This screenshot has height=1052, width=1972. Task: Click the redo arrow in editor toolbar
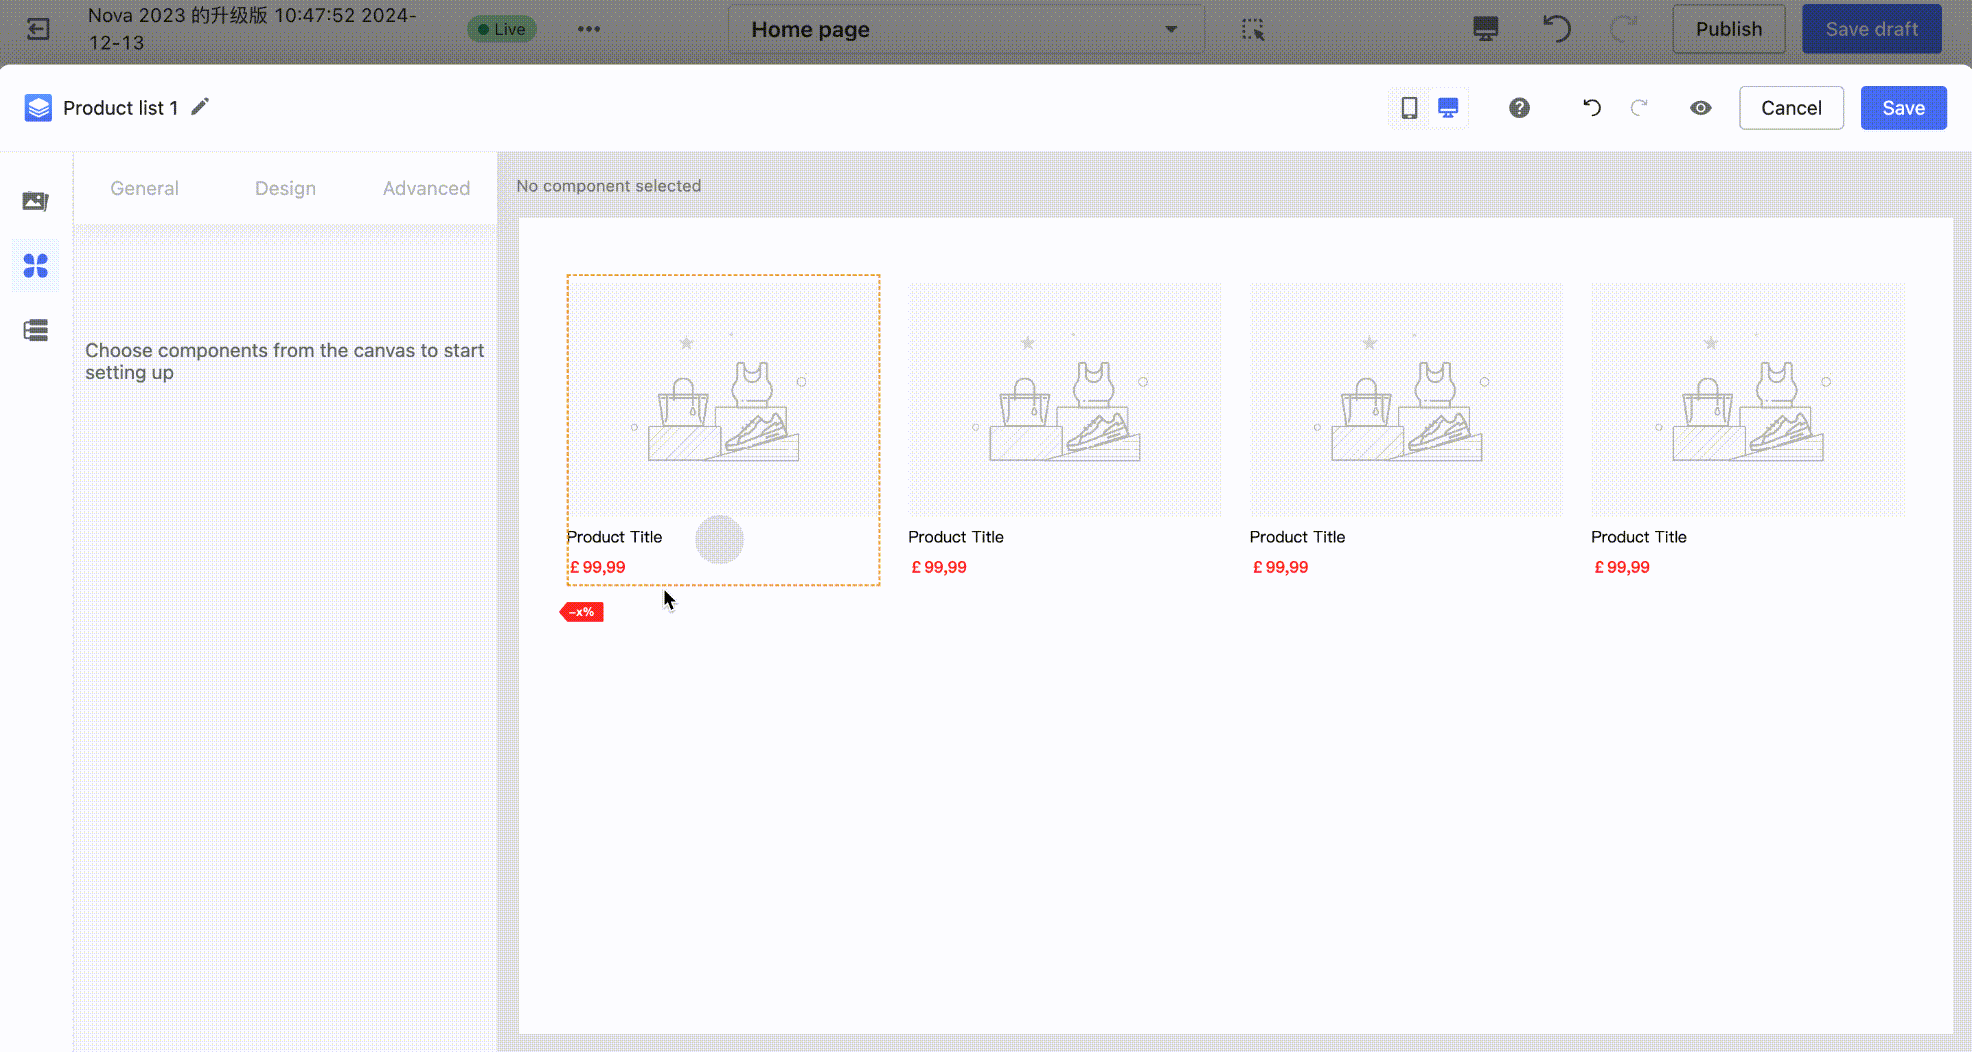tap(1639, 108)
